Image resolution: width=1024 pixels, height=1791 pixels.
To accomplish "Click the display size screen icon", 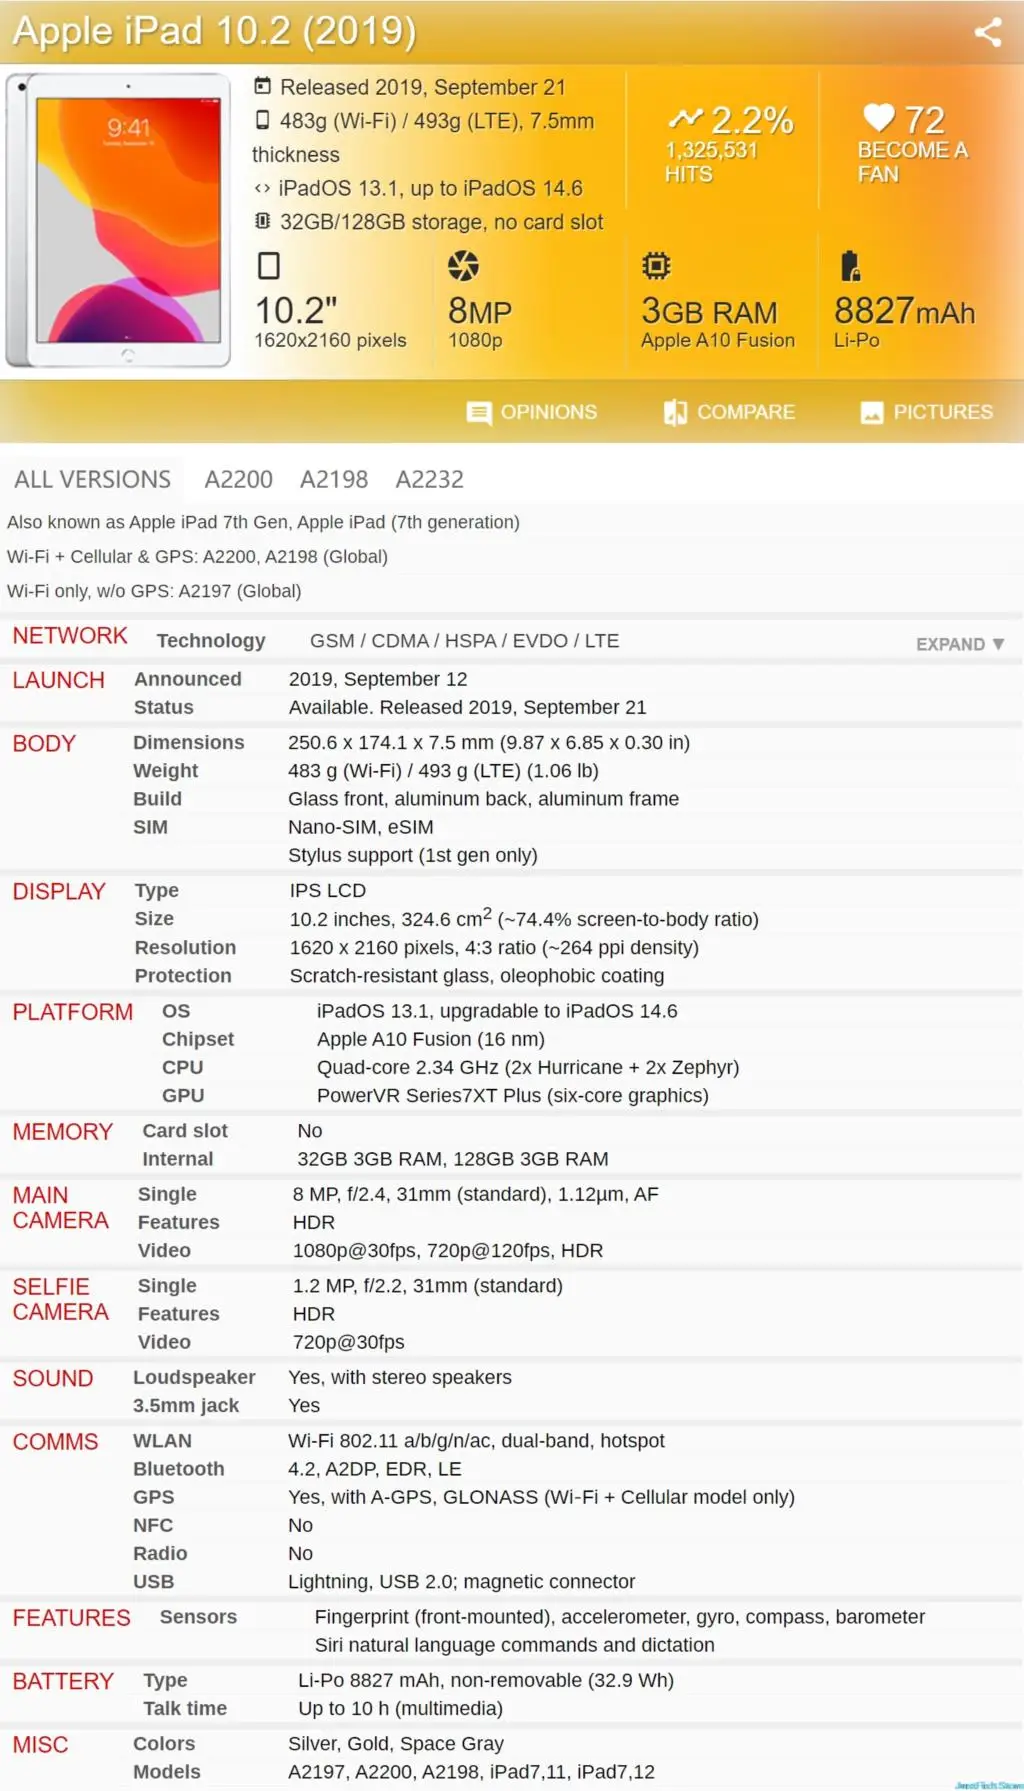I will pos(269,266).
